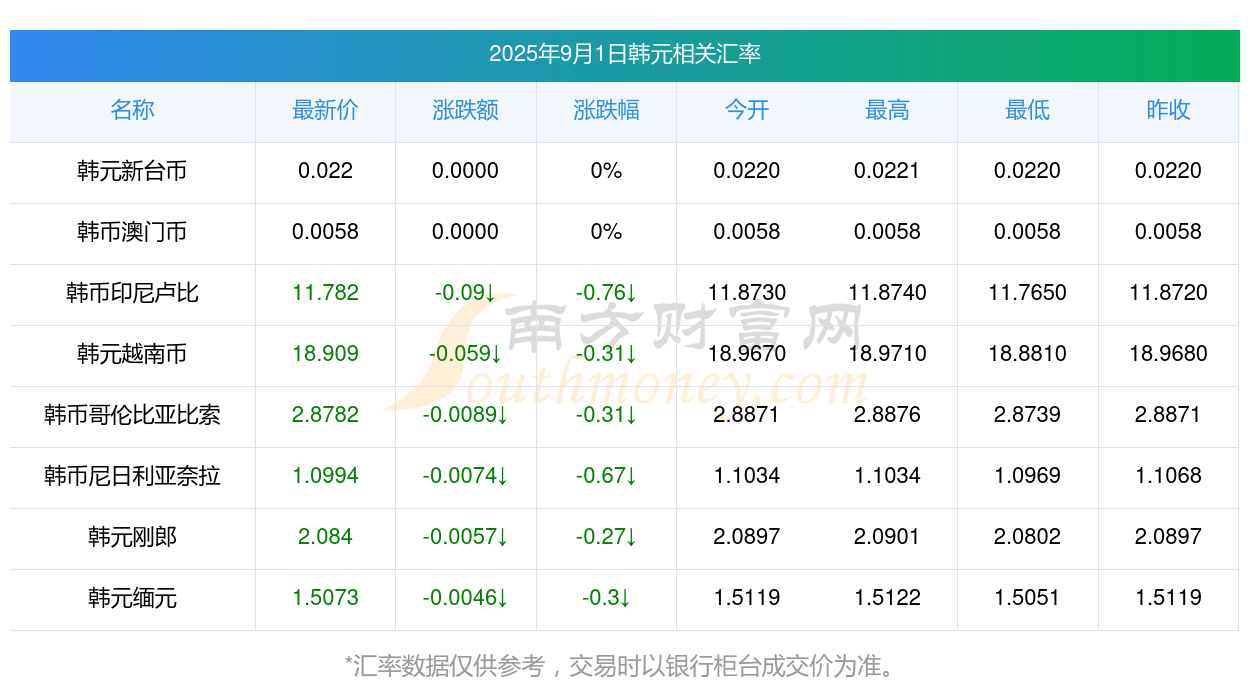Click latest price 2.084 for 韩元刚郎

pyautogui.click(x=325, y=537)
